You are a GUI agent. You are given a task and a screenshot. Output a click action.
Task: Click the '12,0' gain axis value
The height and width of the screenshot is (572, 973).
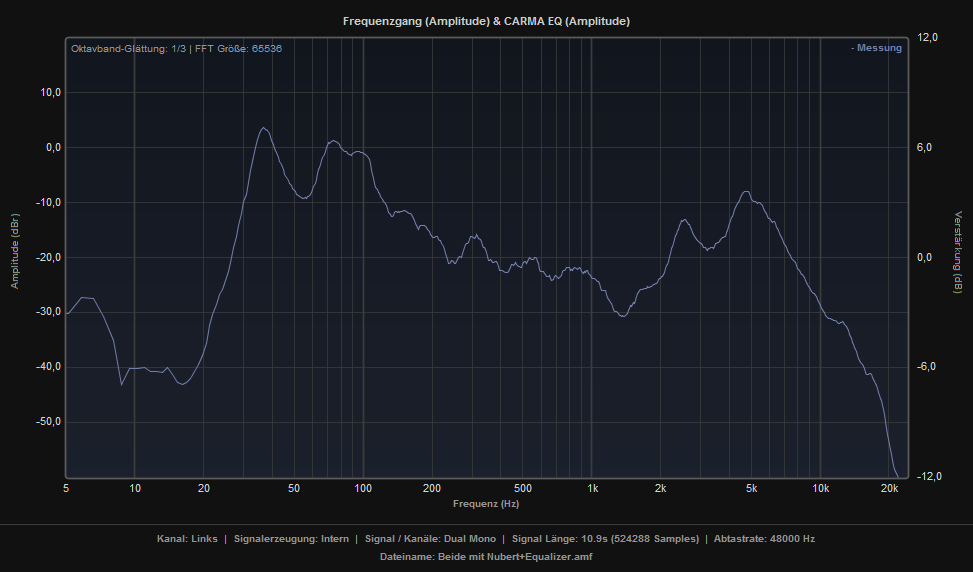pyautogui.click(x=927, y=38)
